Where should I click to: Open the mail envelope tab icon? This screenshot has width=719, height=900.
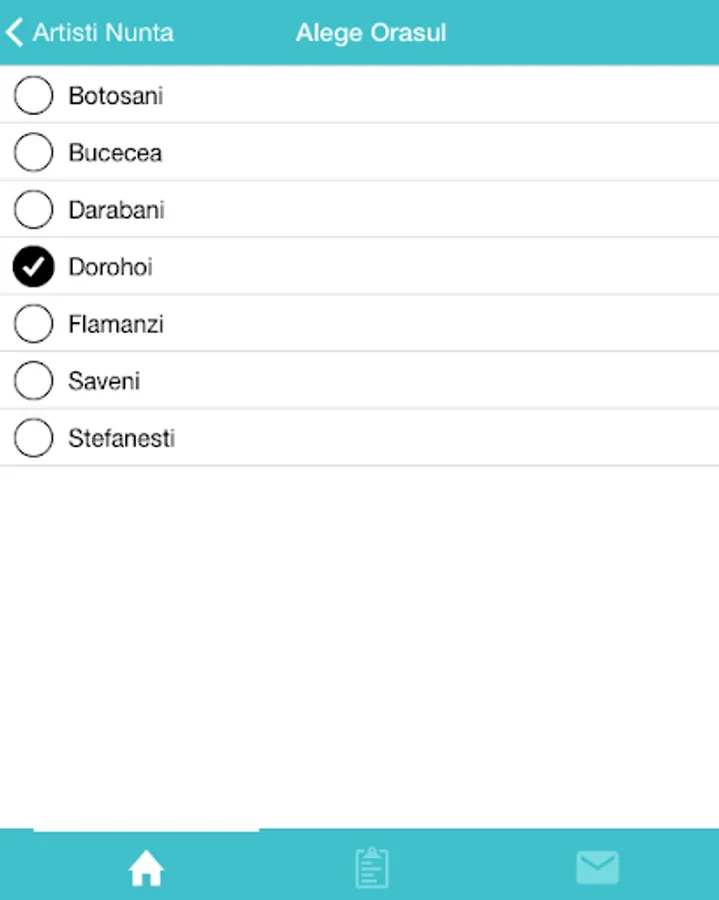point(597,868)
